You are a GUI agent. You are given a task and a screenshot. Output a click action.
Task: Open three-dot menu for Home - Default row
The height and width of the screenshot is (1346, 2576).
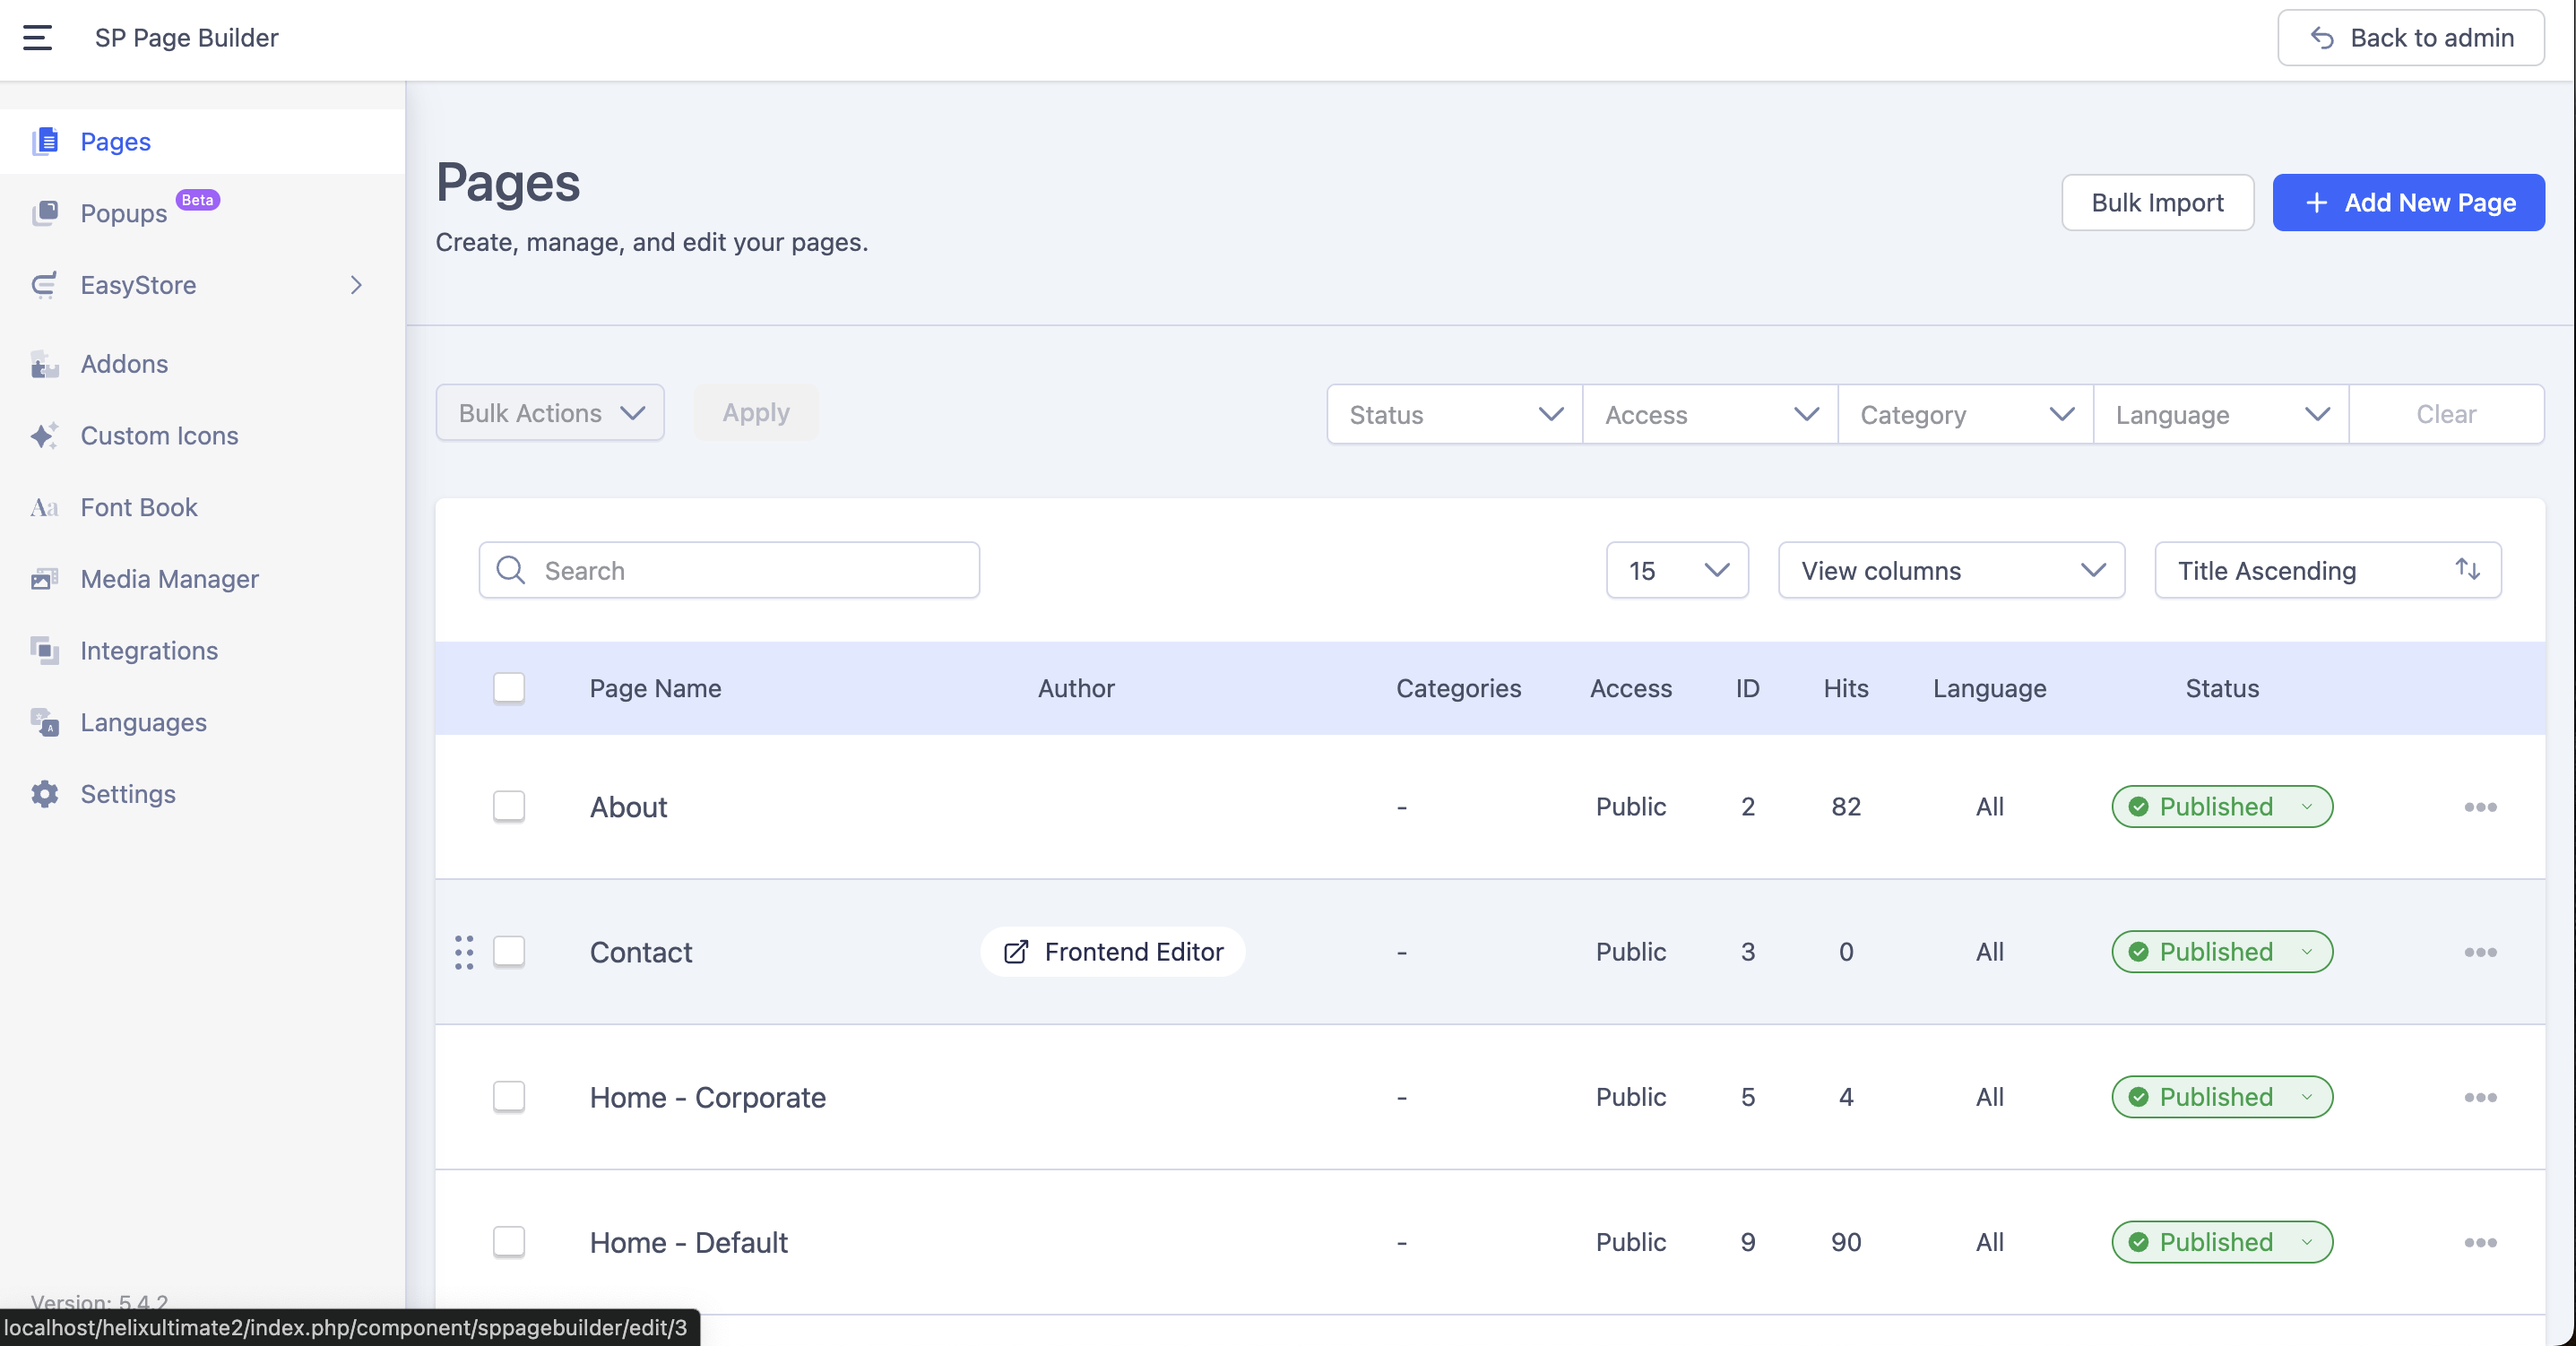(x=2480, y=1242)
